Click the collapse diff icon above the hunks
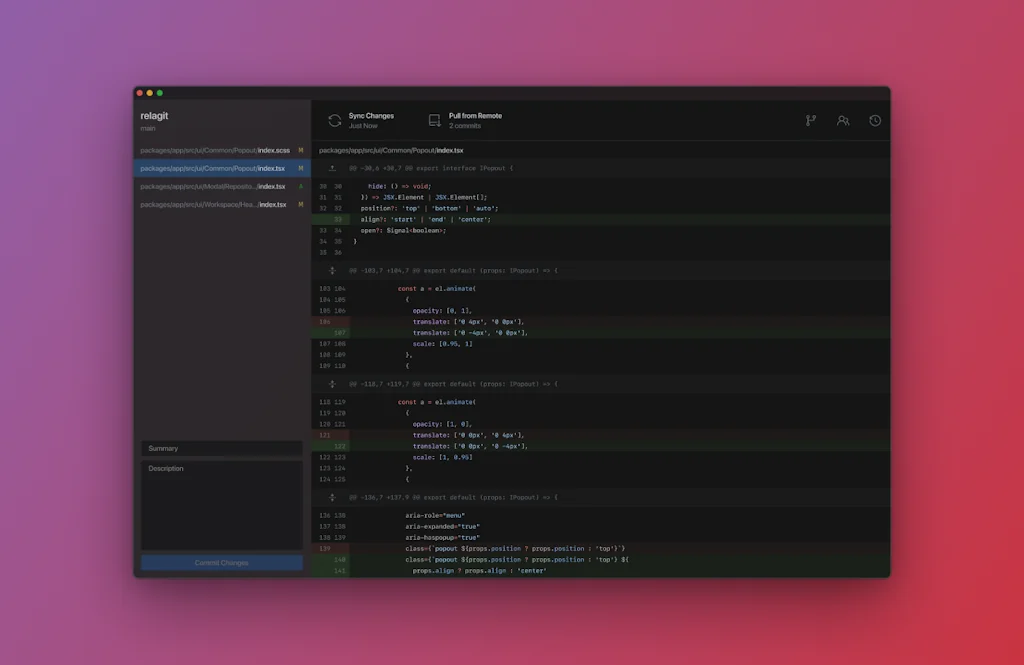 click(x=333, y=167)
